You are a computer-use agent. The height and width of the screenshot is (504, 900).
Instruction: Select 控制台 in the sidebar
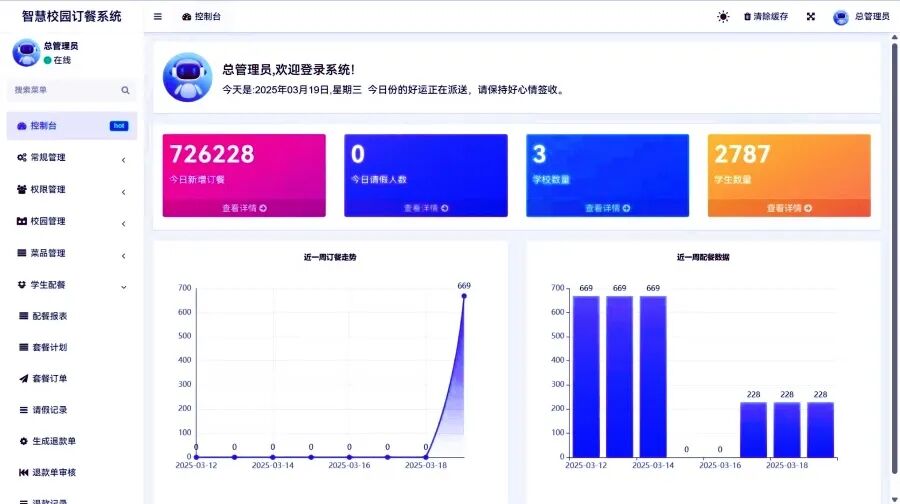tap(72, 126)
